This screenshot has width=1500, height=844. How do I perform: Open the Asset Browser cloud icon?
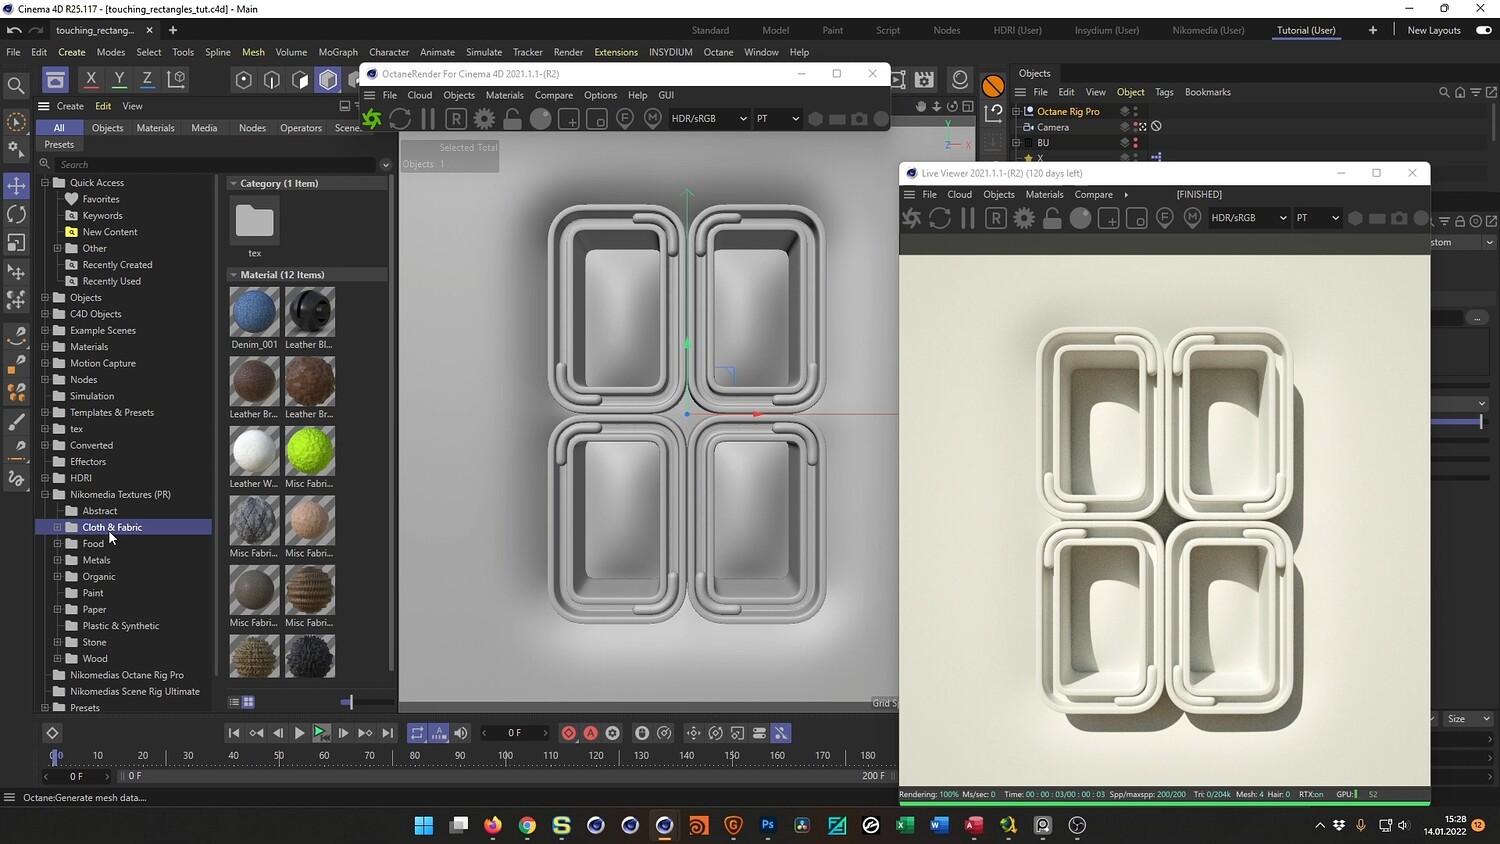[55, 80]
